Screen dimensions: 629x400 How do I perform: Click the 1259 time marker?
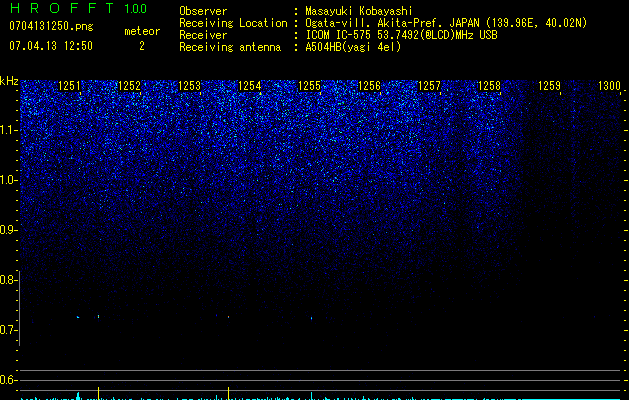[x=550, y=86]
